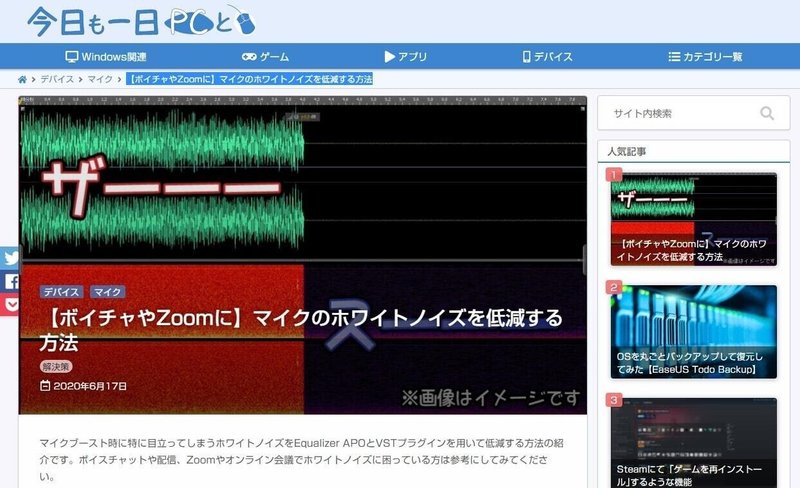This screenshot has width=800, height=488.
Task: Click the monitor icon beside Windows関連
Action: (x=71, y=57)
